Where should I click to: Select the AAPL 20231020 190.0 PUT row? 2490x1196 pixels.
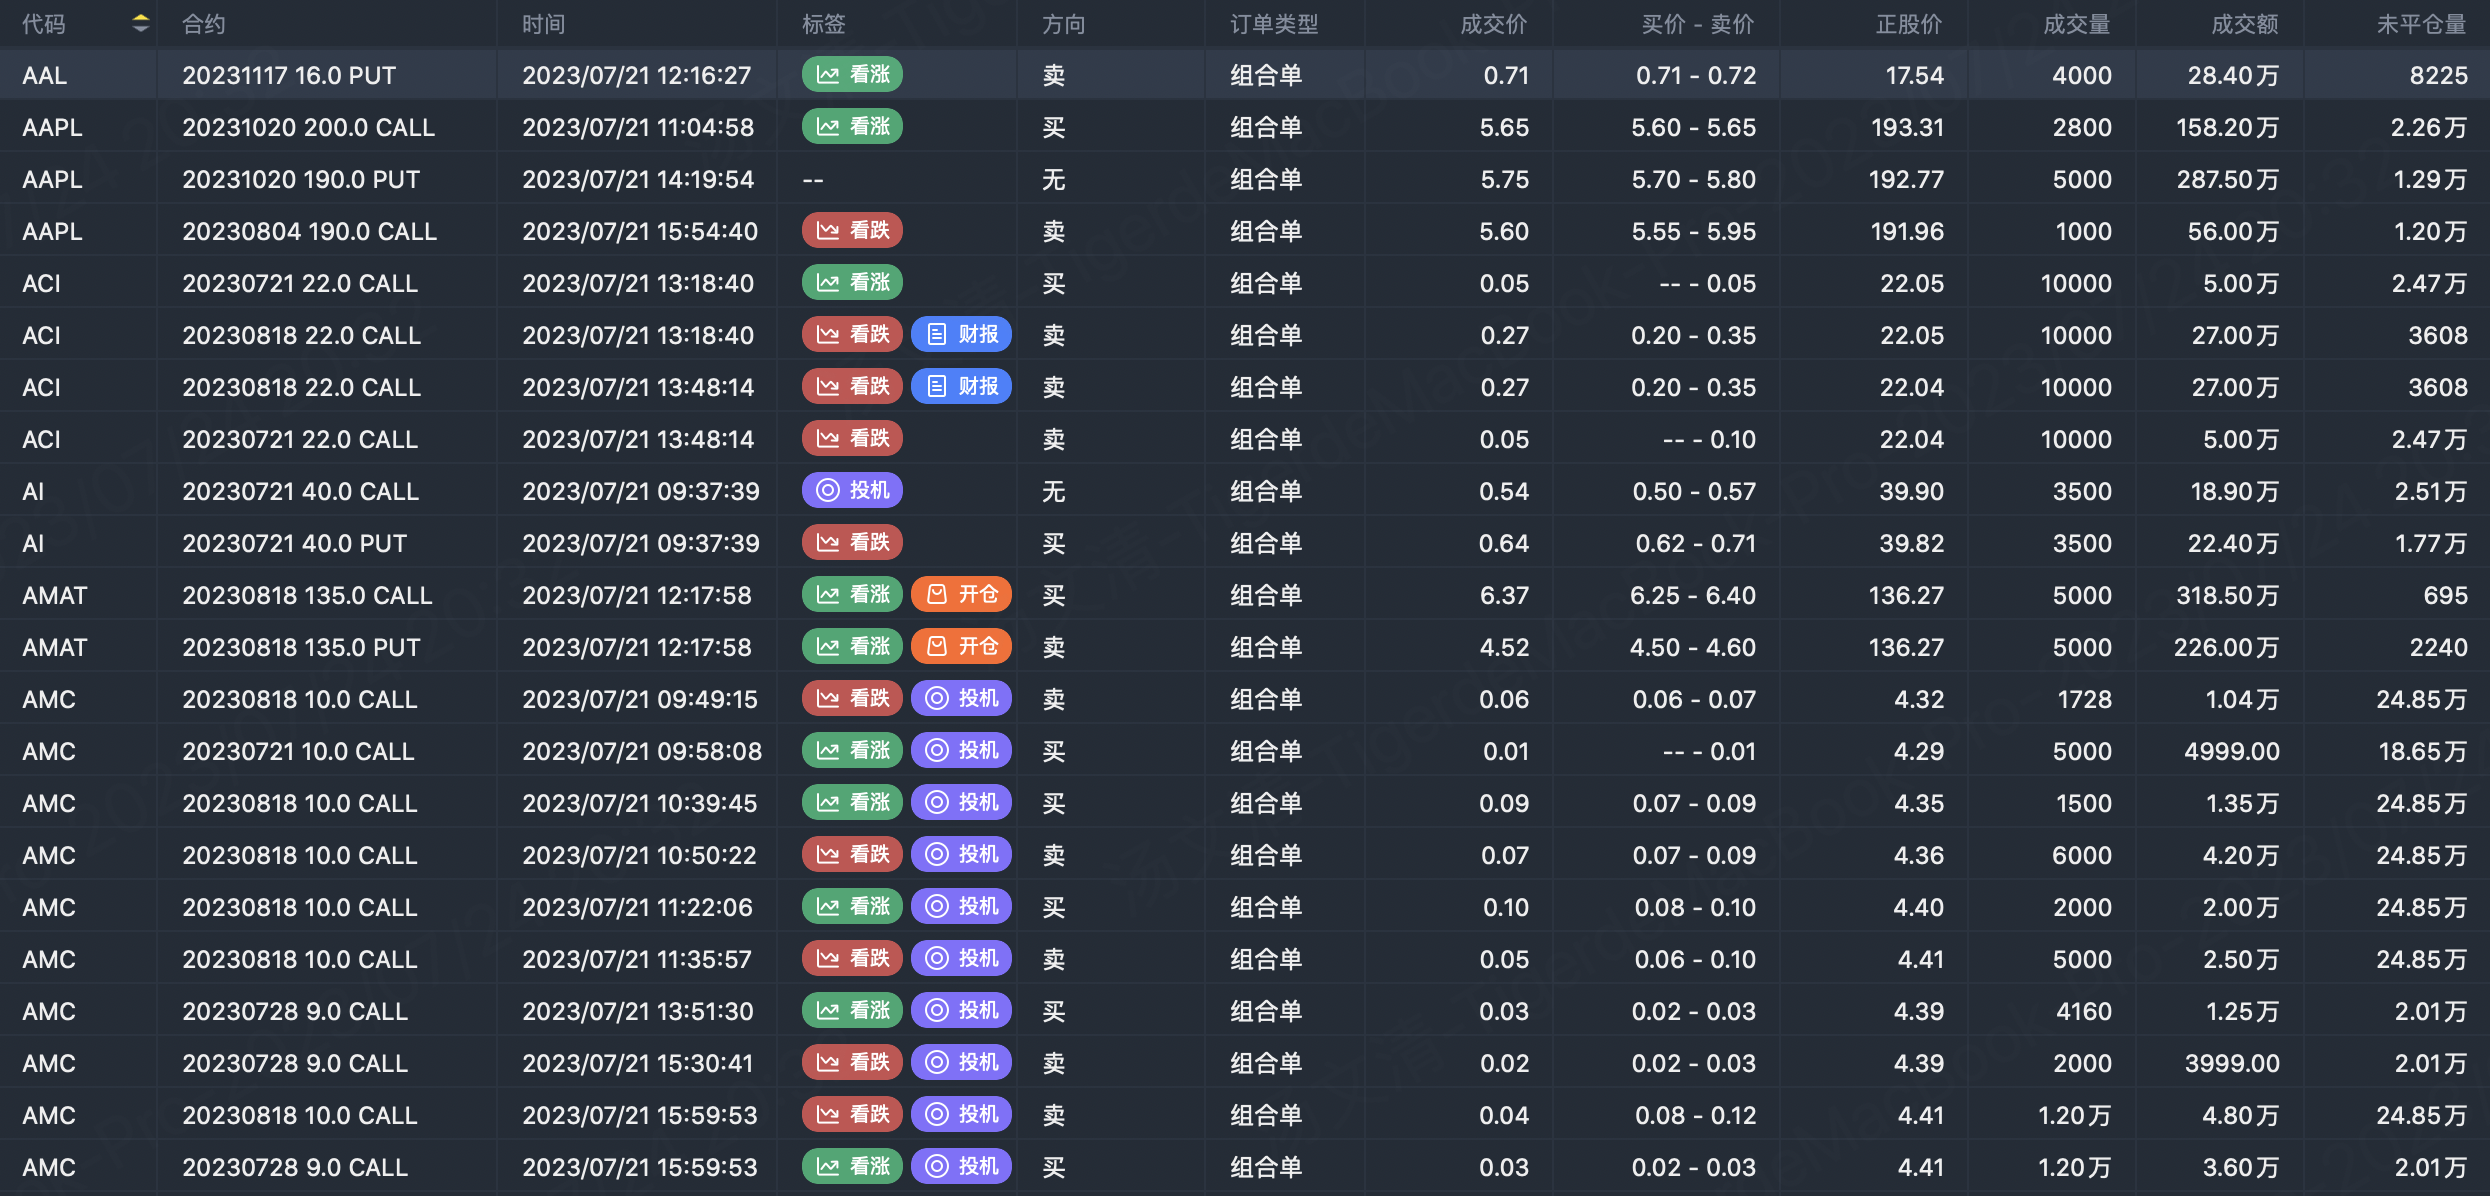pyautogui.click(x=301, y=180)
